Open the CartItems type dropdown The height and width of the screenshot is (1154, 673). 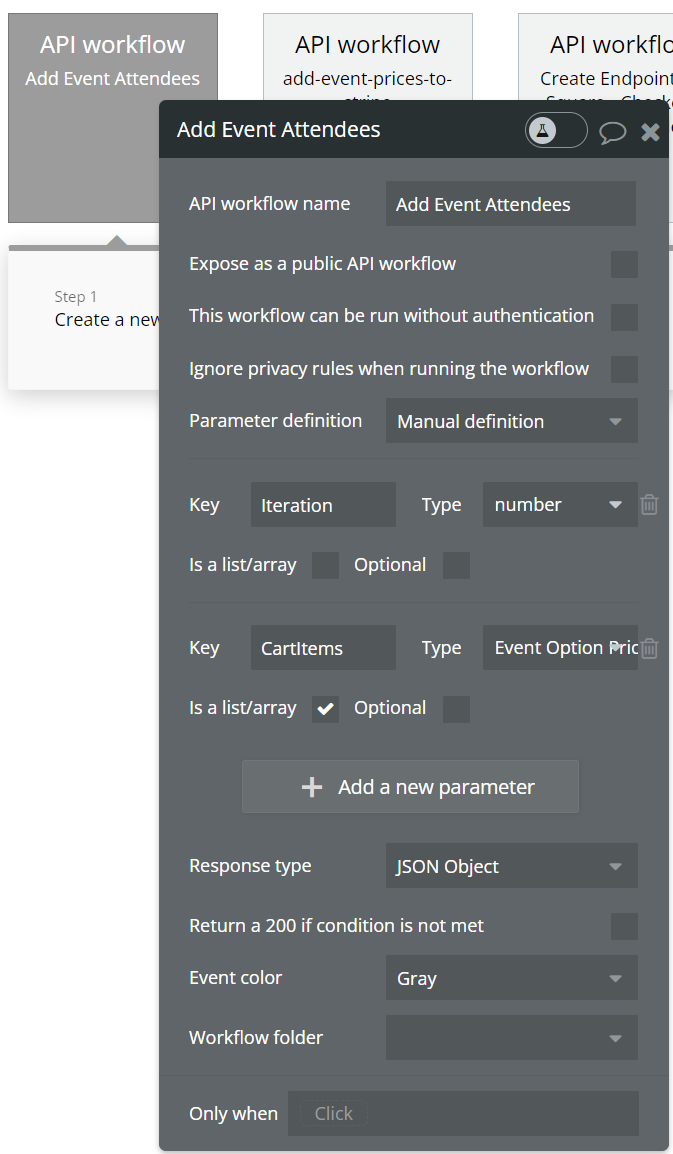(559, 648)
